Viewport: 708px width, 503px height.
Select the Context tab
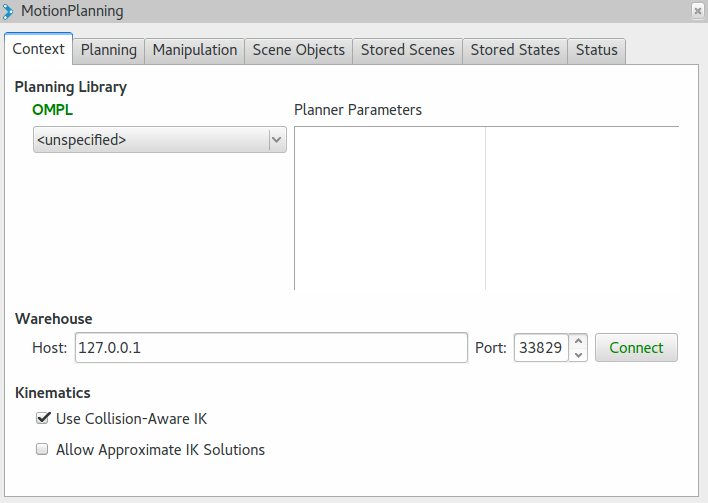39,49
